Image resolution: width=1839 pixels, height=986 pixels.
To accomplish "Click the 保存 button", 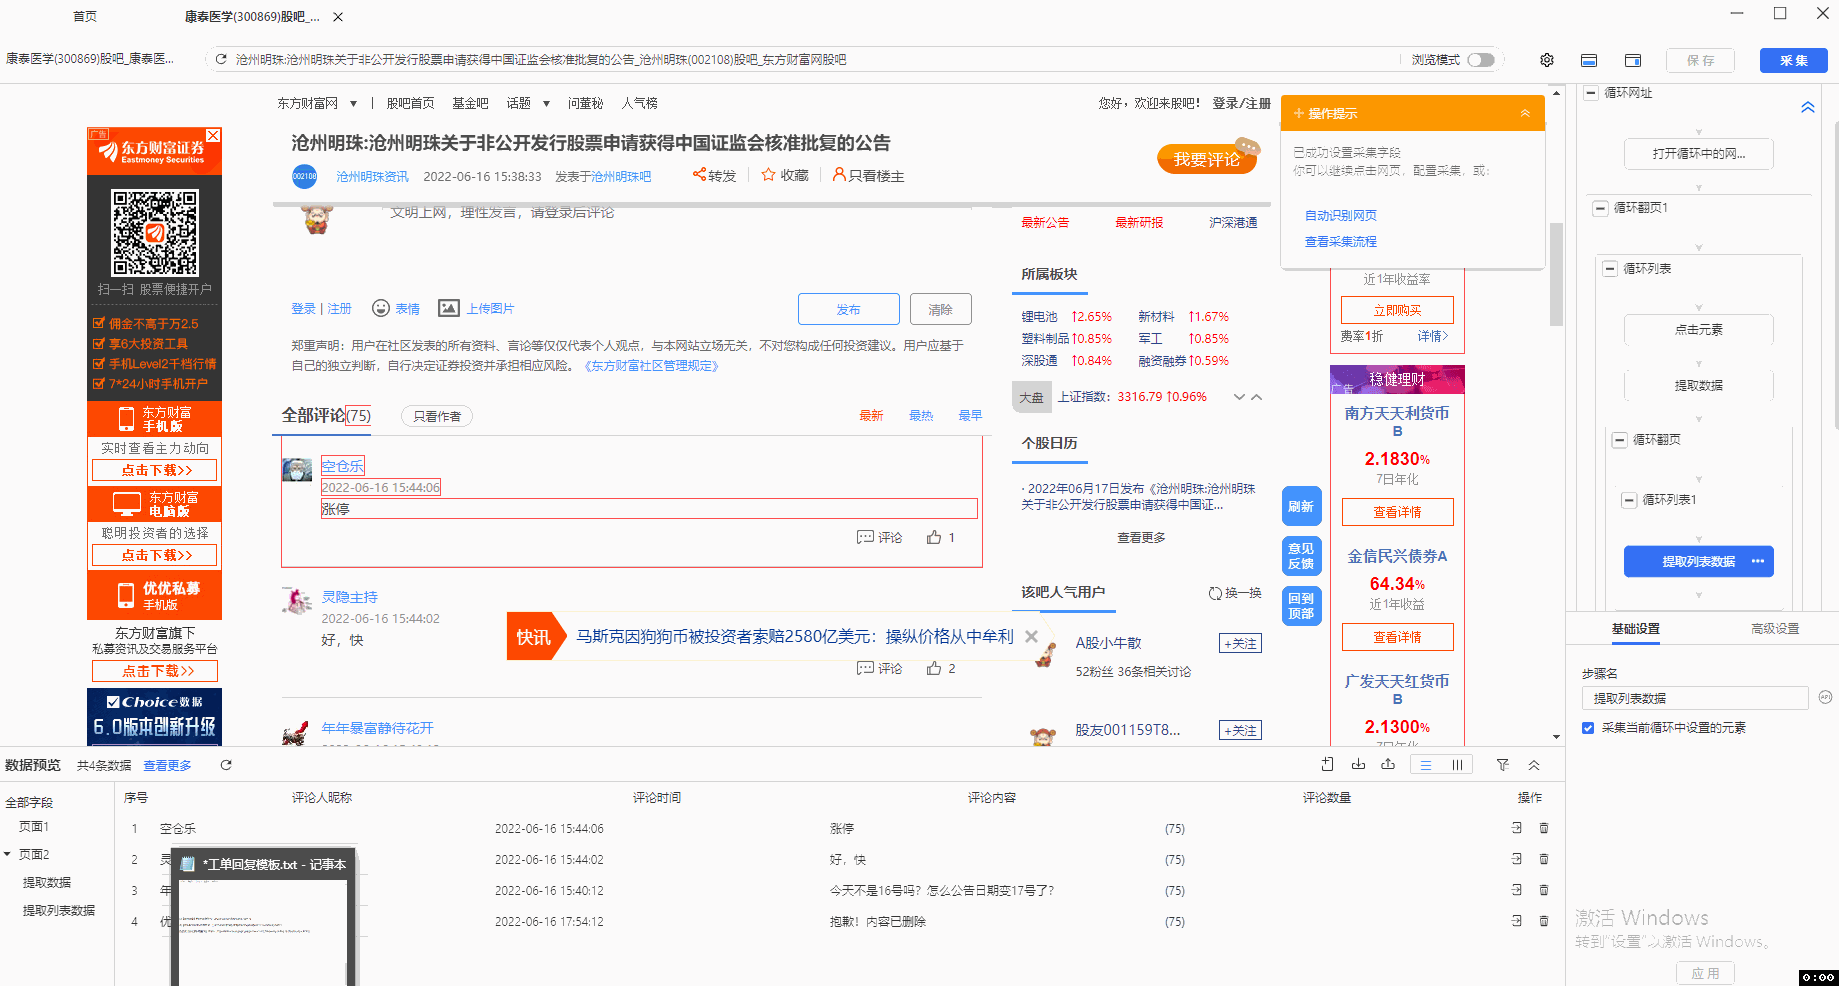I will (1701, 60).
